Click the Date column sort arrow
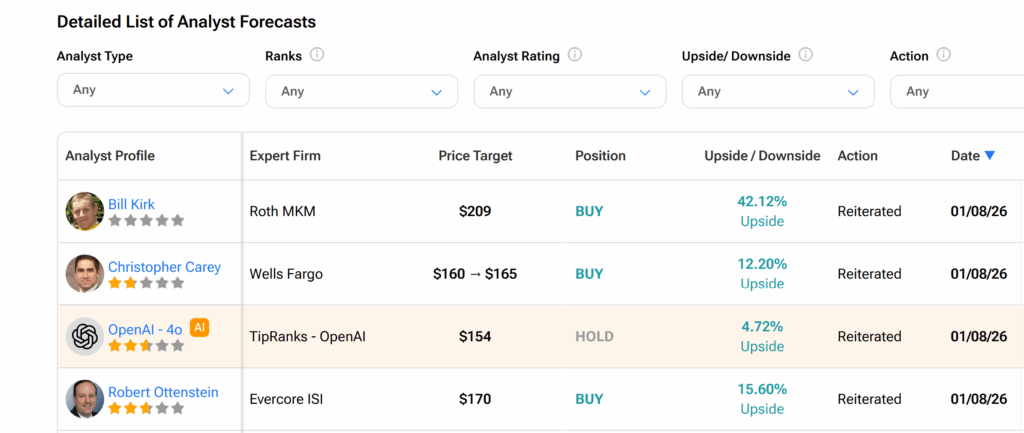The width and height of the screenshot is (1024, 433). click(990, 155)
